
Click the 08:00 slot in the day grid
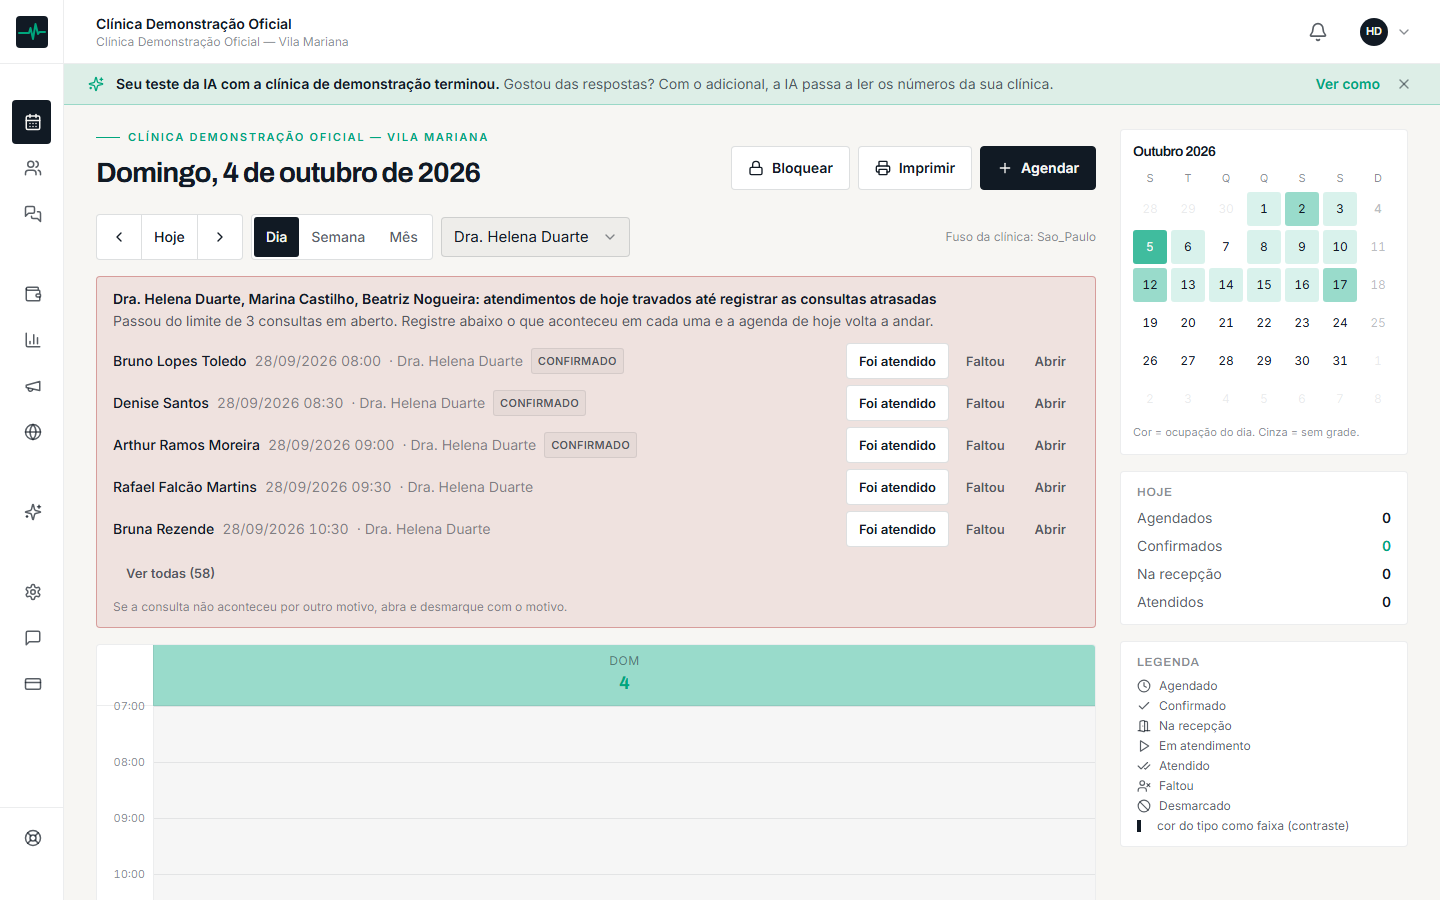[x=624, y=790]
